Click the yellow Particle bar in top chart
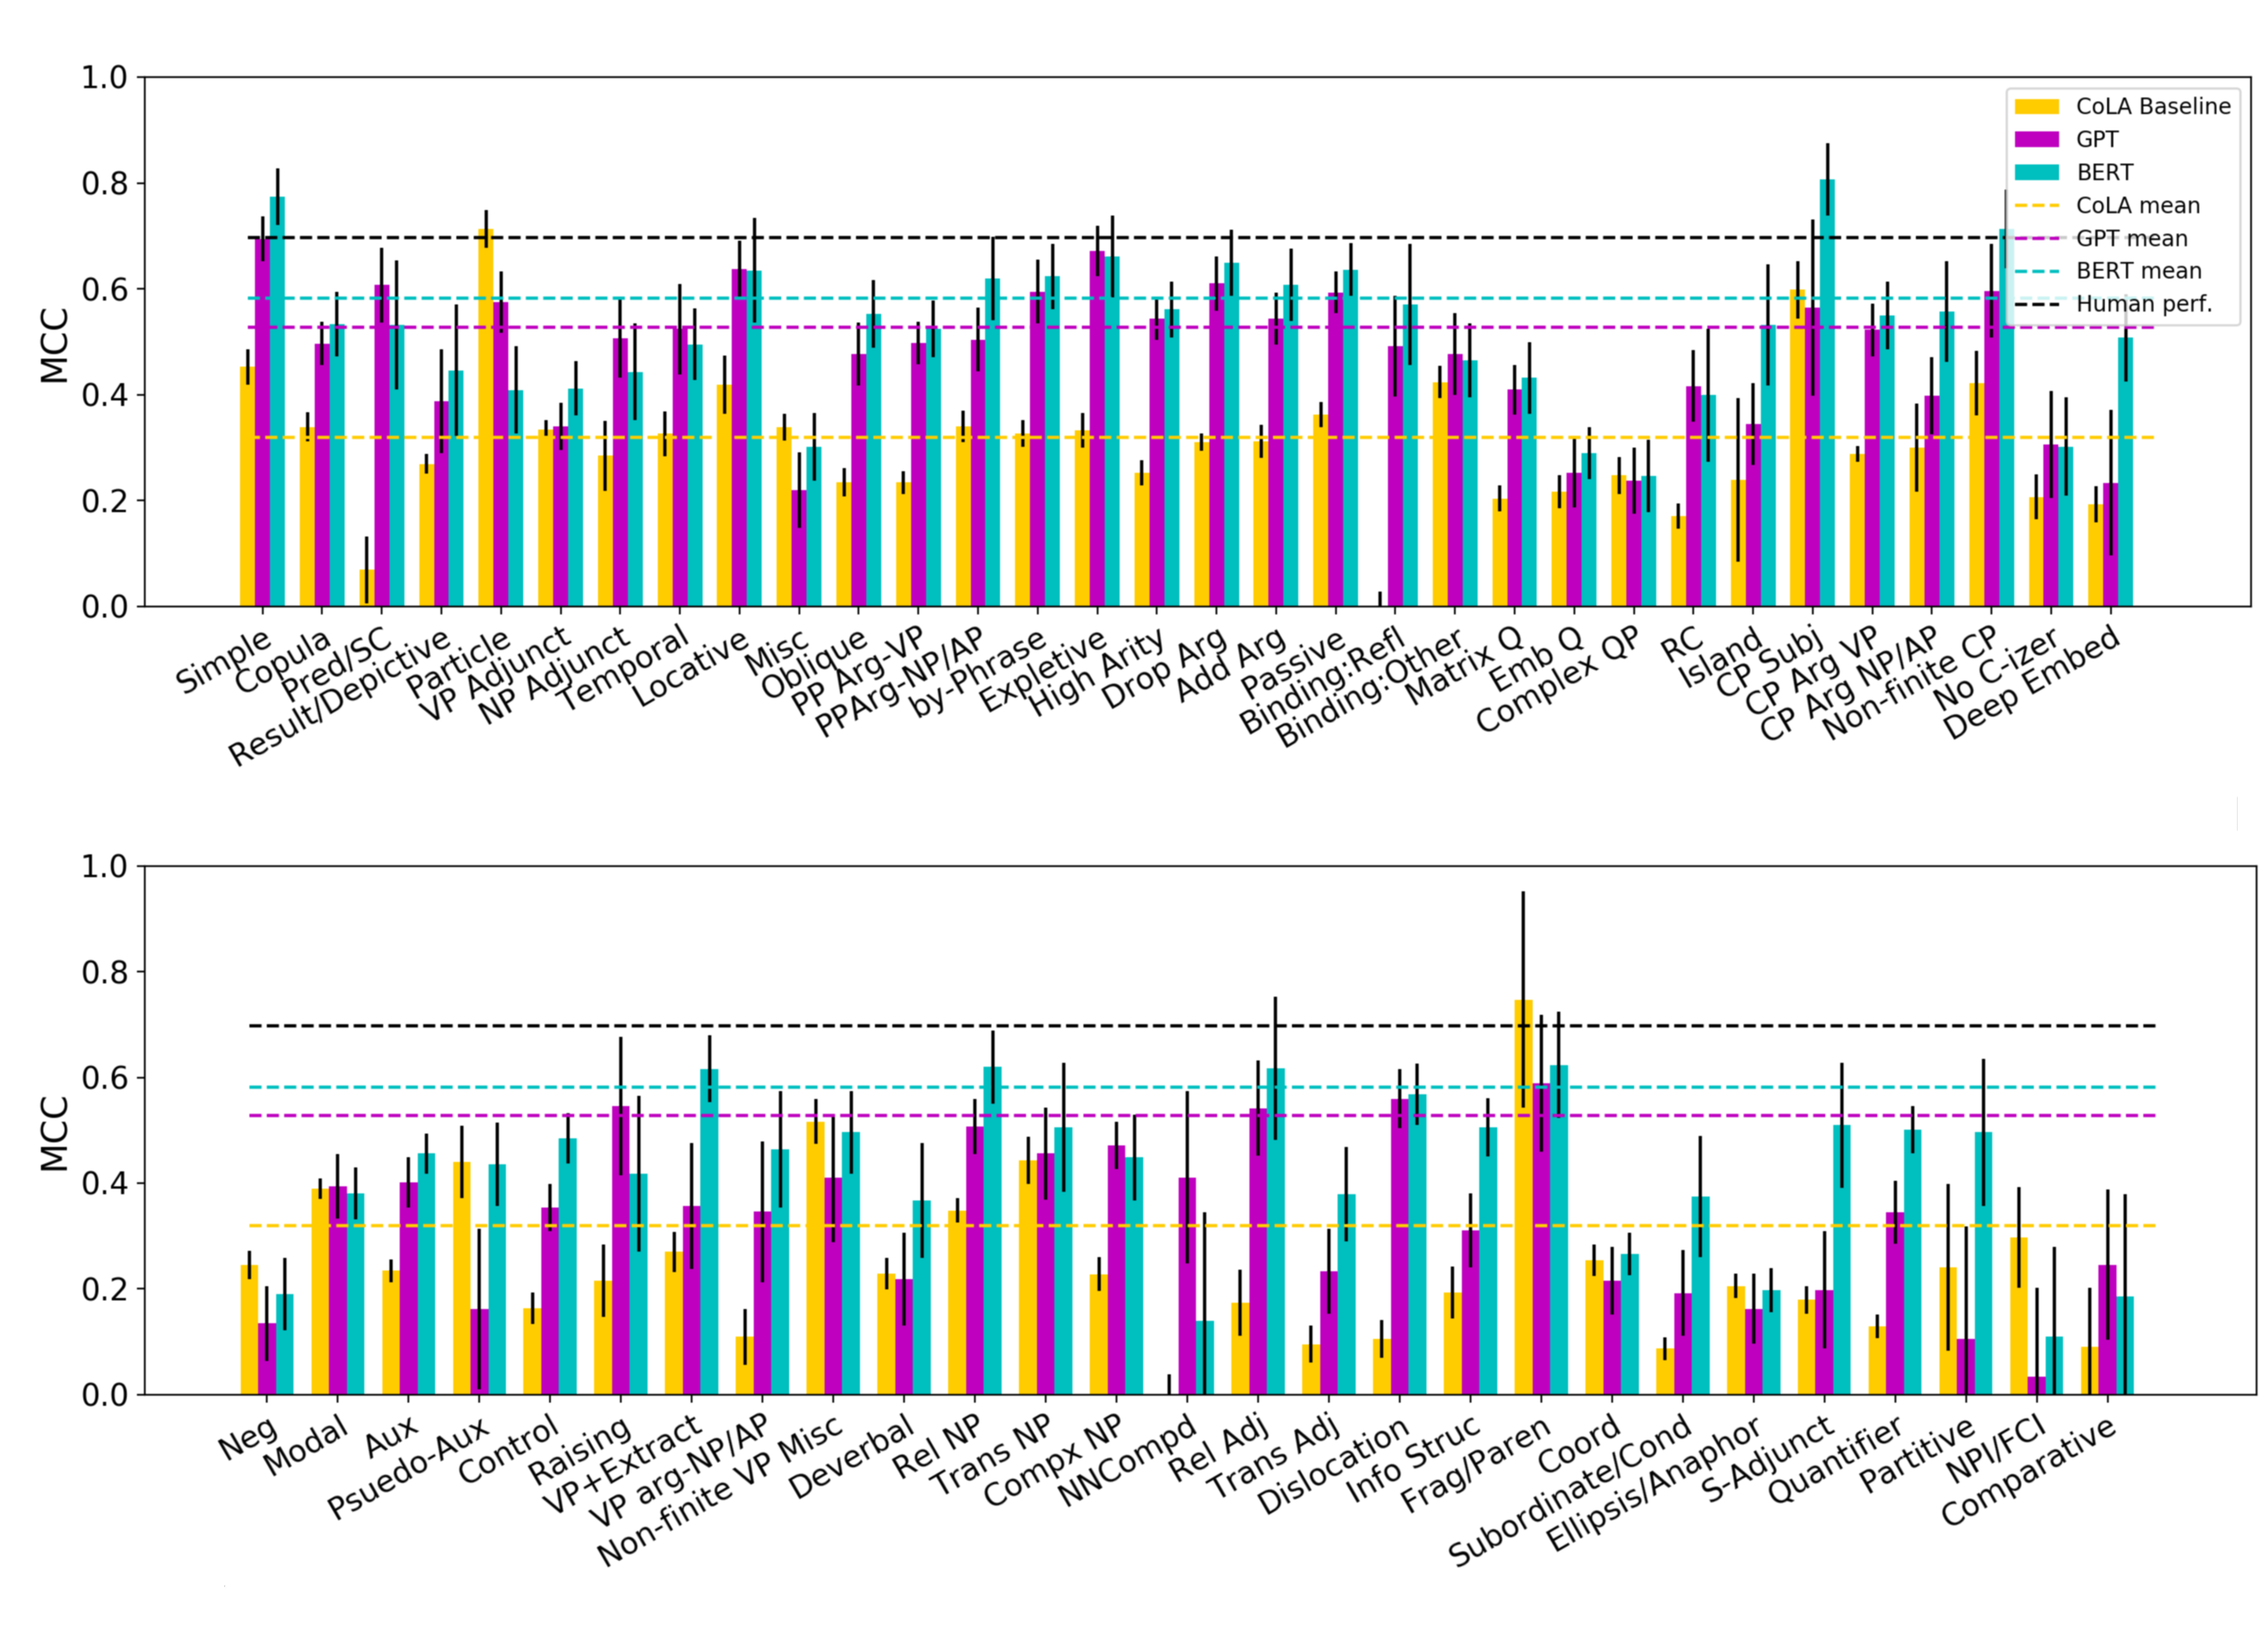Screen dimensions: 2266x1652 [485, 420]
